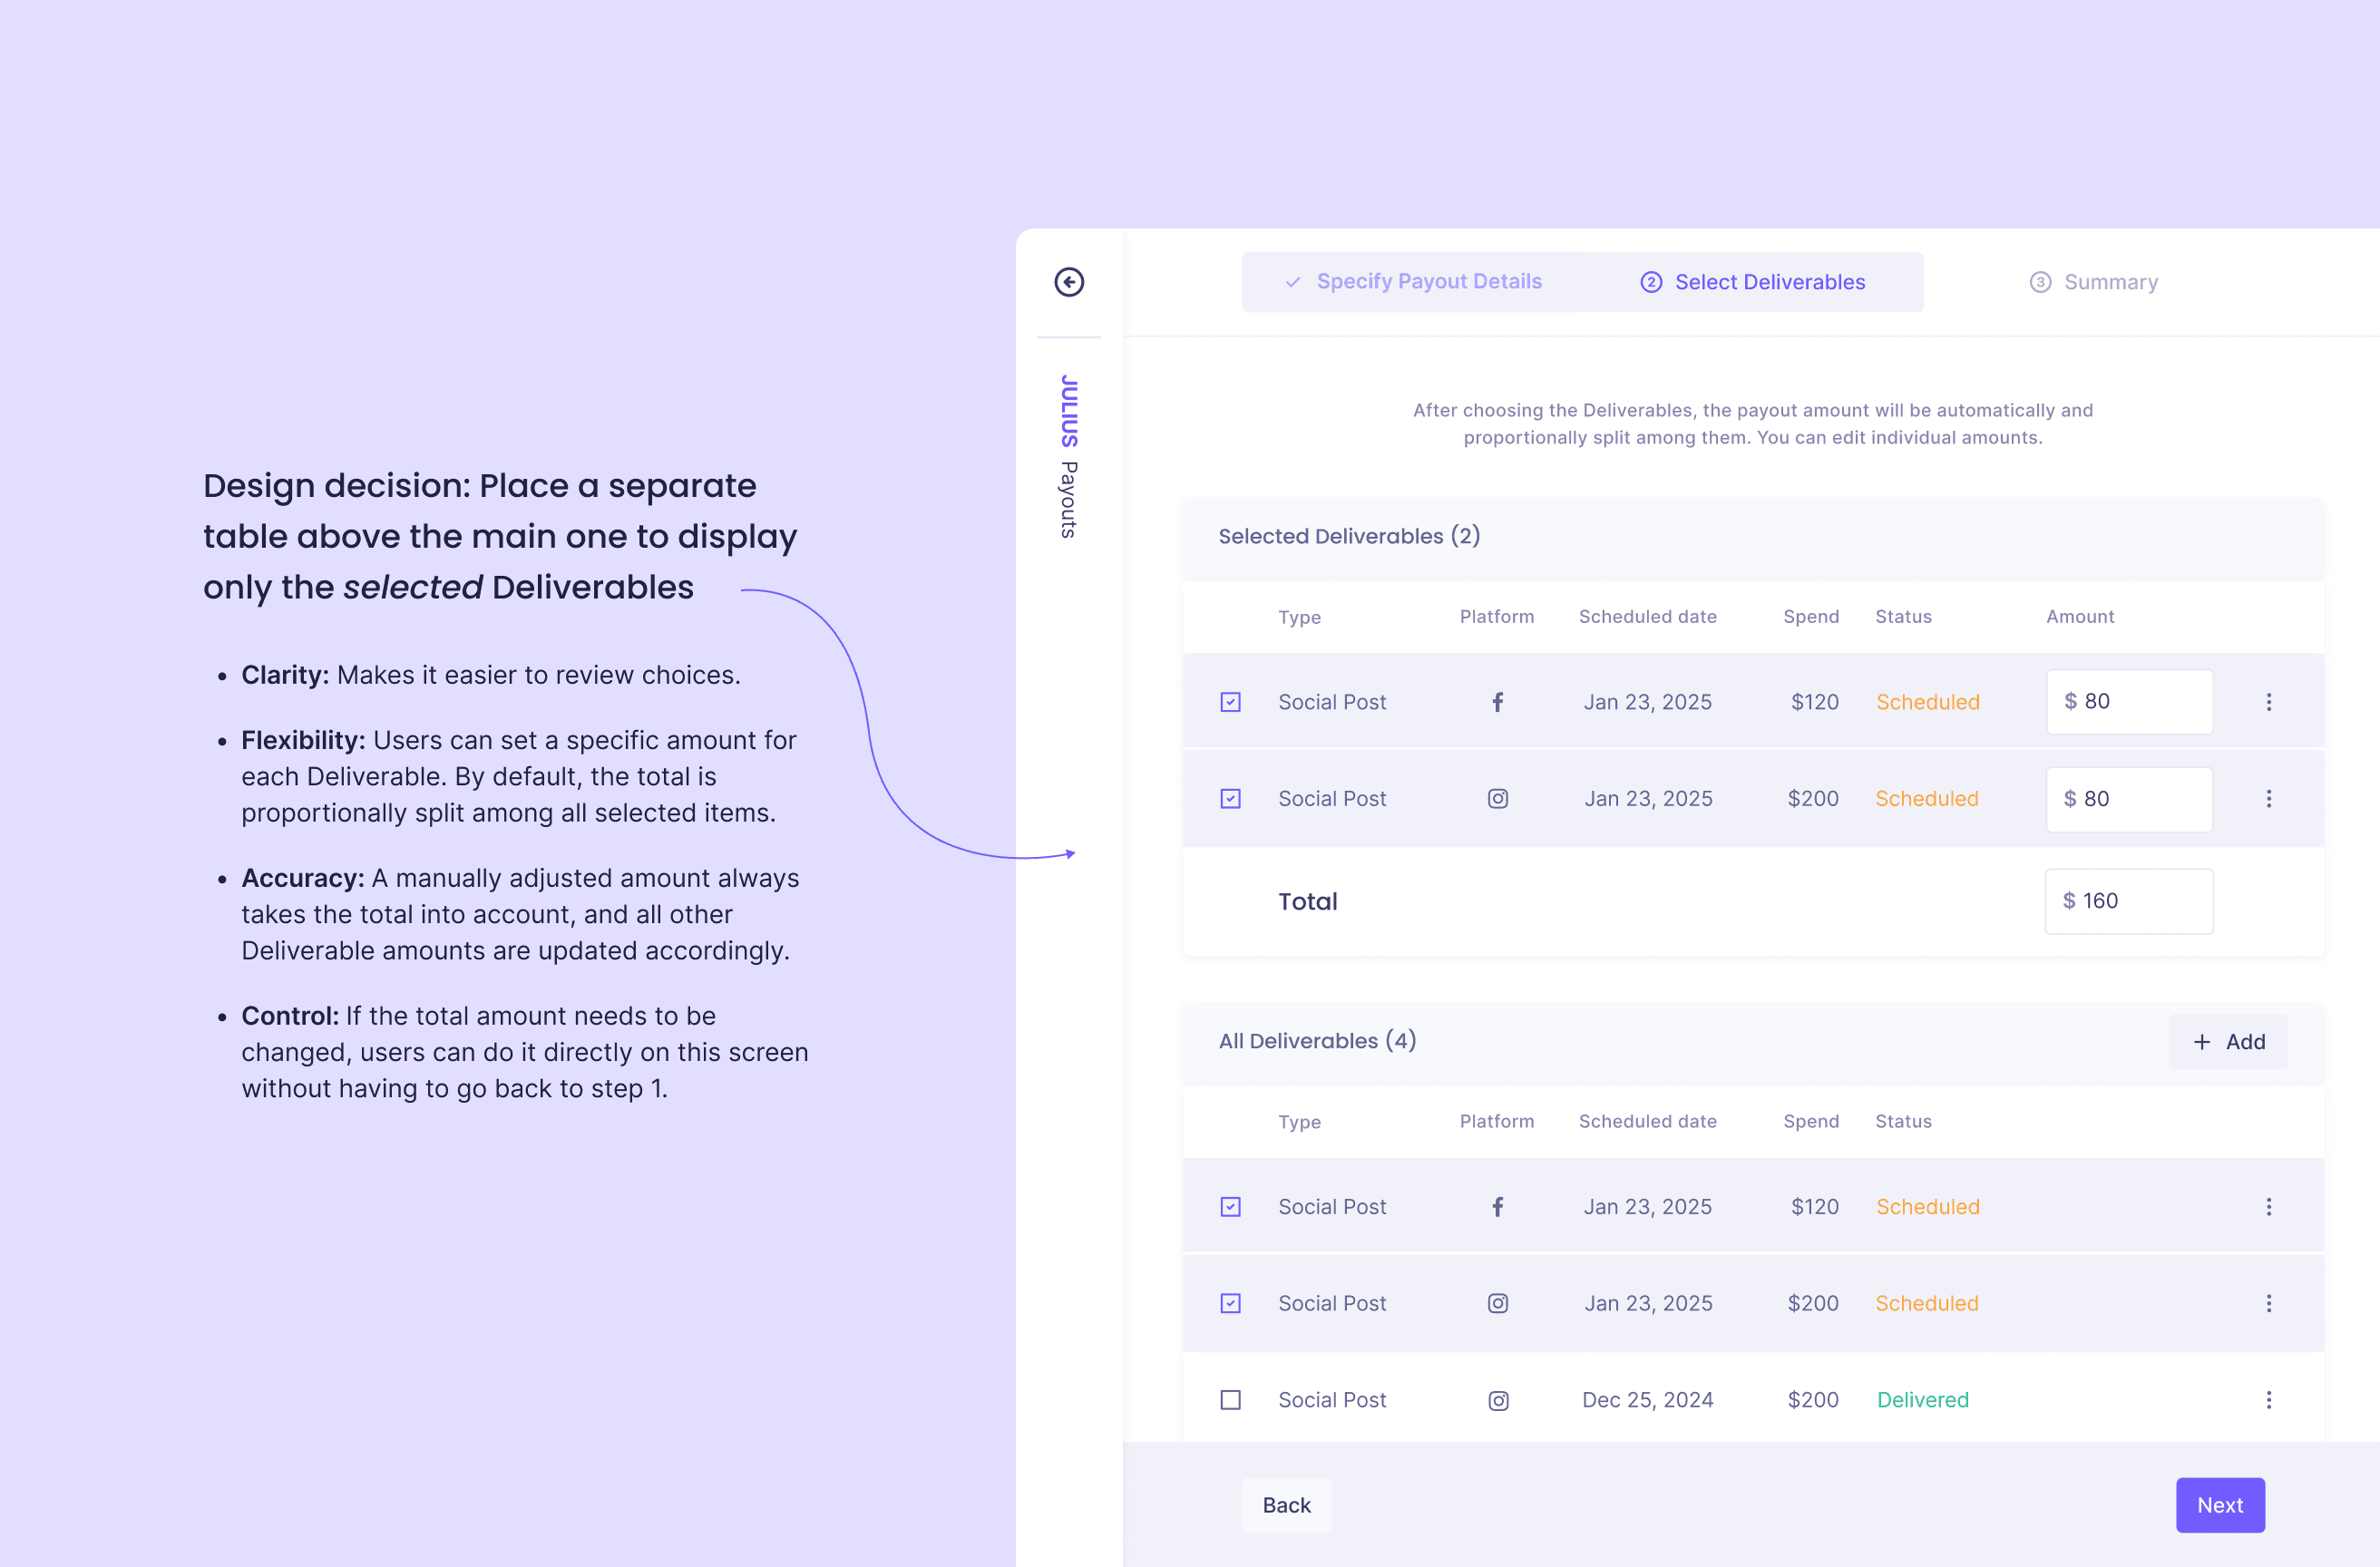The height and width of the screenshot is (1567, 2380).
Task: Go to Specify Payout Details step
Action: [x=1427, y=282]
